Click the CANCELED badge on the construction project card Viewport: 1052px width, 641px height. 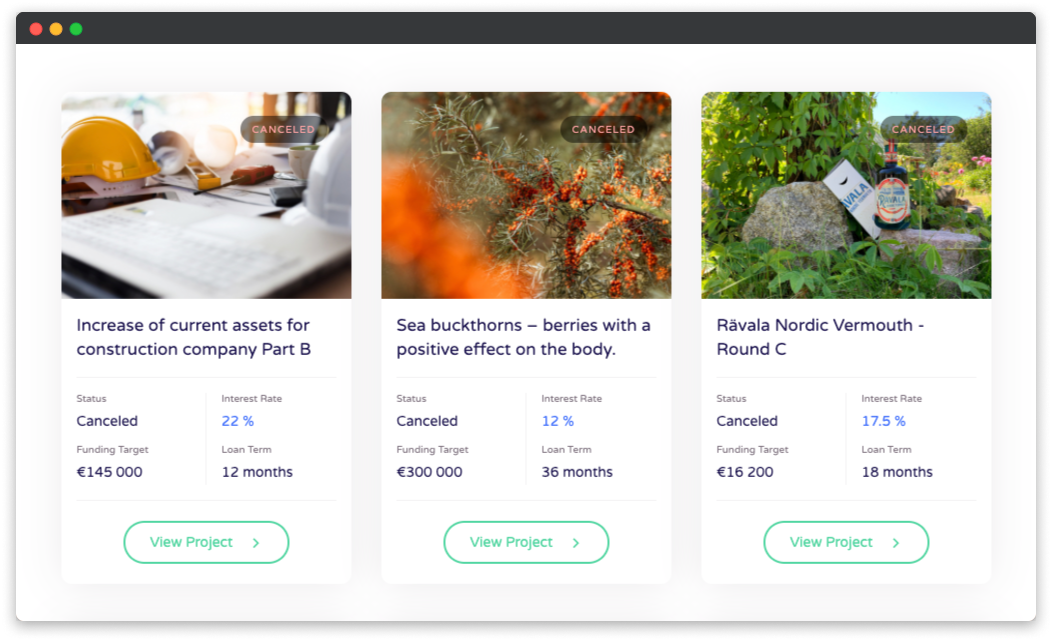click(283, 129)
